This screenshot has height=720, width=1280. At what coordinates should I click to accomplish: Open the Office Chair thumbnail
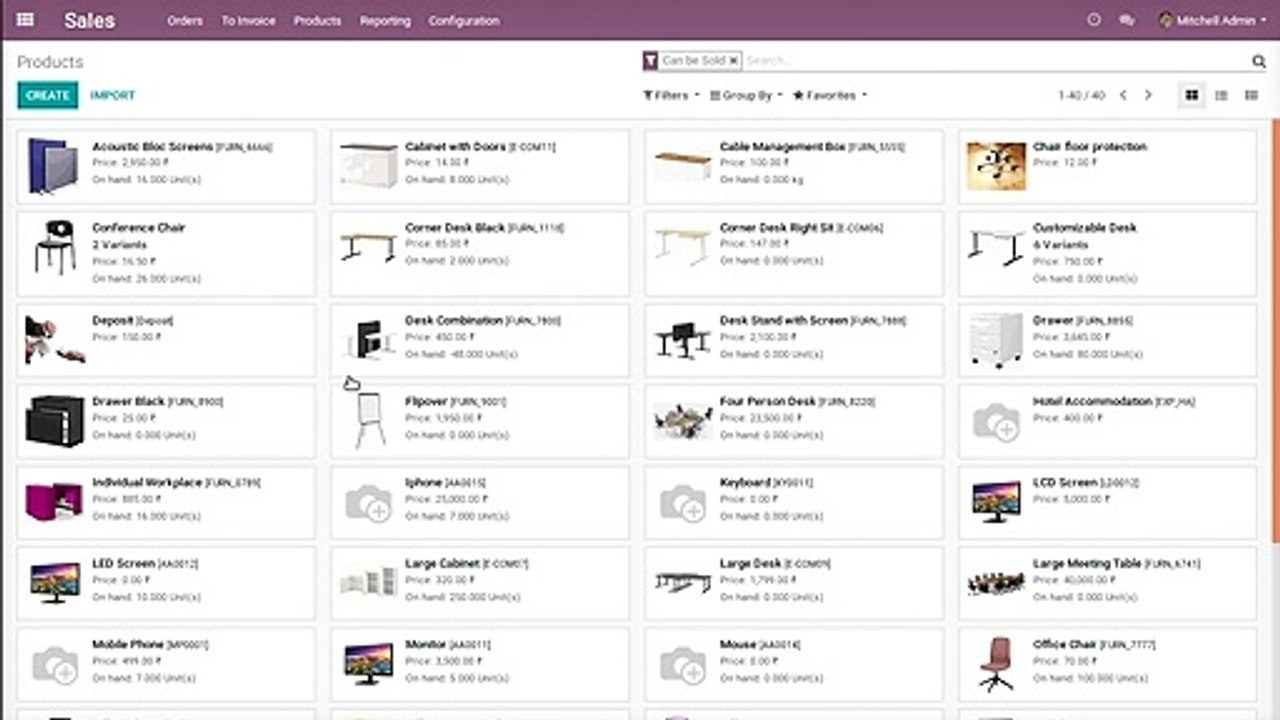pyautogui.click(x=996, y=664)
